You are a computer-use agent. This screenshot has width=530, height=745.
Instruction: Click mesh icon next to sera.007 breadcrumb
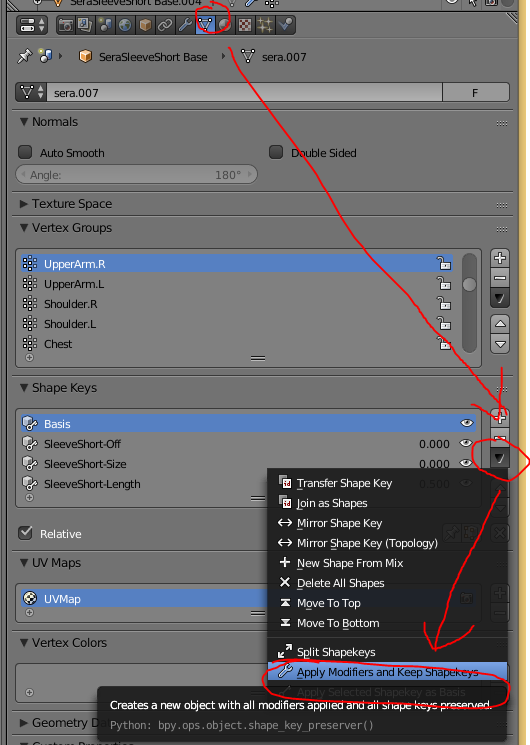coord(248,57)
